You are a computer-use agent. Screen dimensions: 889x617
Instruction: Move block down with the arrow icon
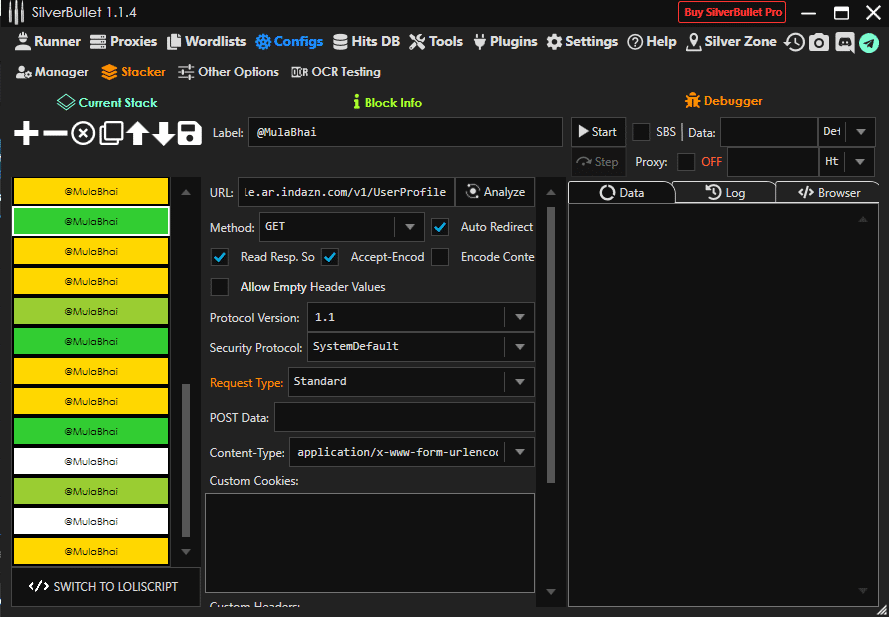(163, 134)
